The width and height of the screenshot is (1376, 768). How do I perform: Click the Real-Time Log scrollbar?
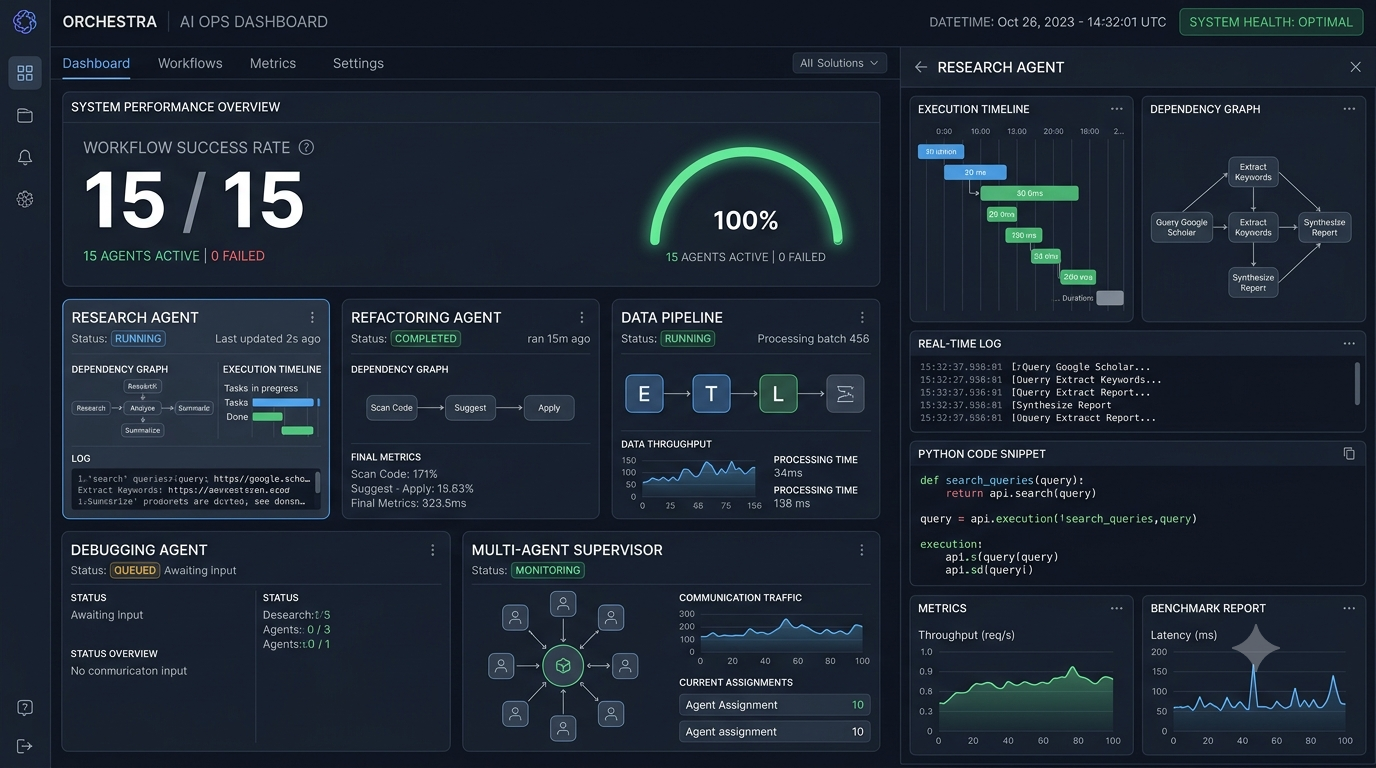(1357, 383)
